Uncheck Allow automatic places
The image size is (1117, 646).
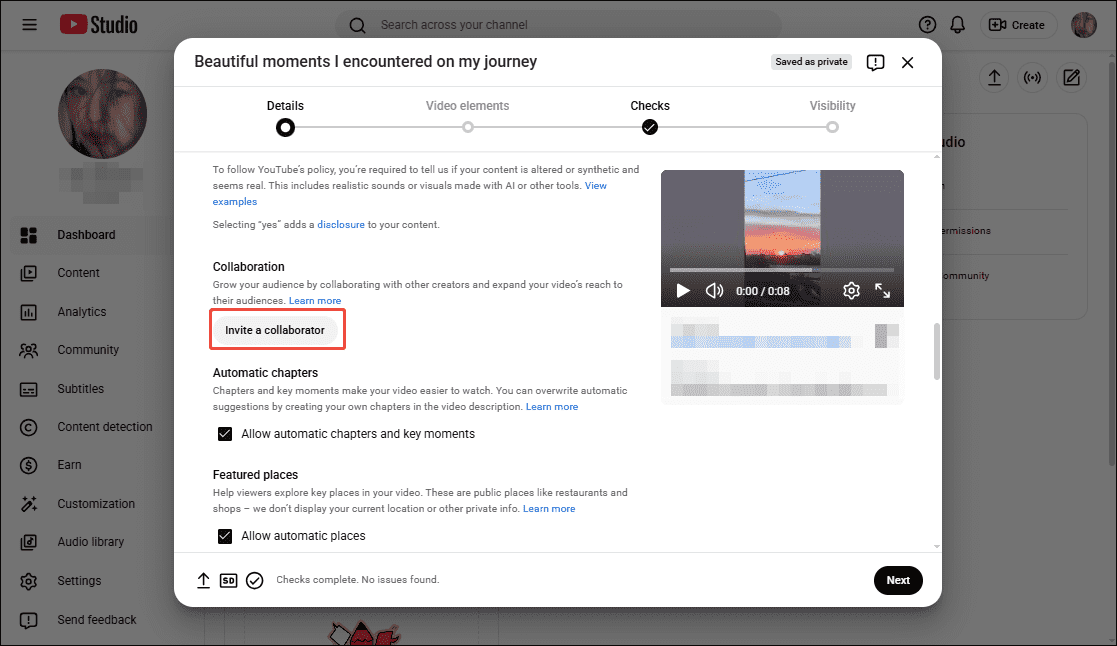tap(225, 536)
